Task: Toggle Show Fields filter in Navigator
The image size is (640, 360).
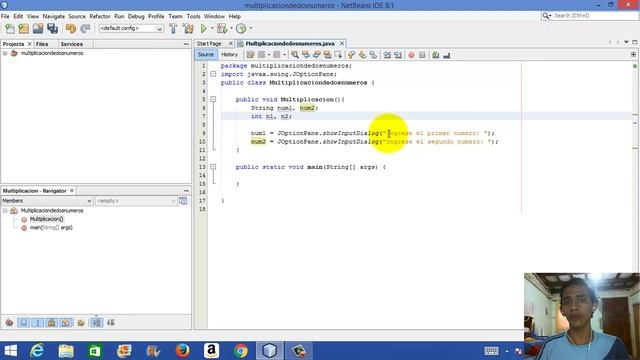Action: tap(24, 323)
